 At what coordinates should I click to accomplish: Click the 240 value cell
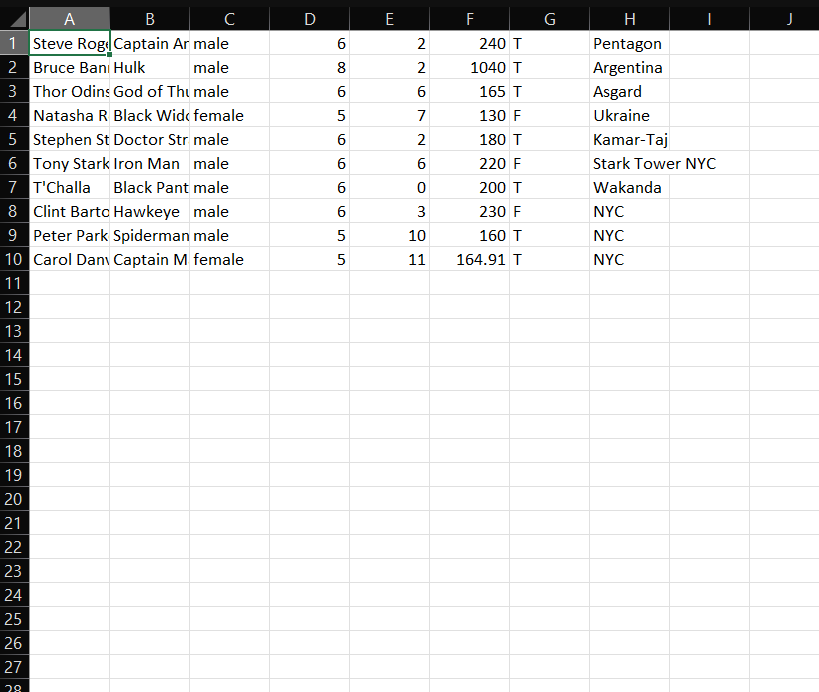(x=469, y=43)
